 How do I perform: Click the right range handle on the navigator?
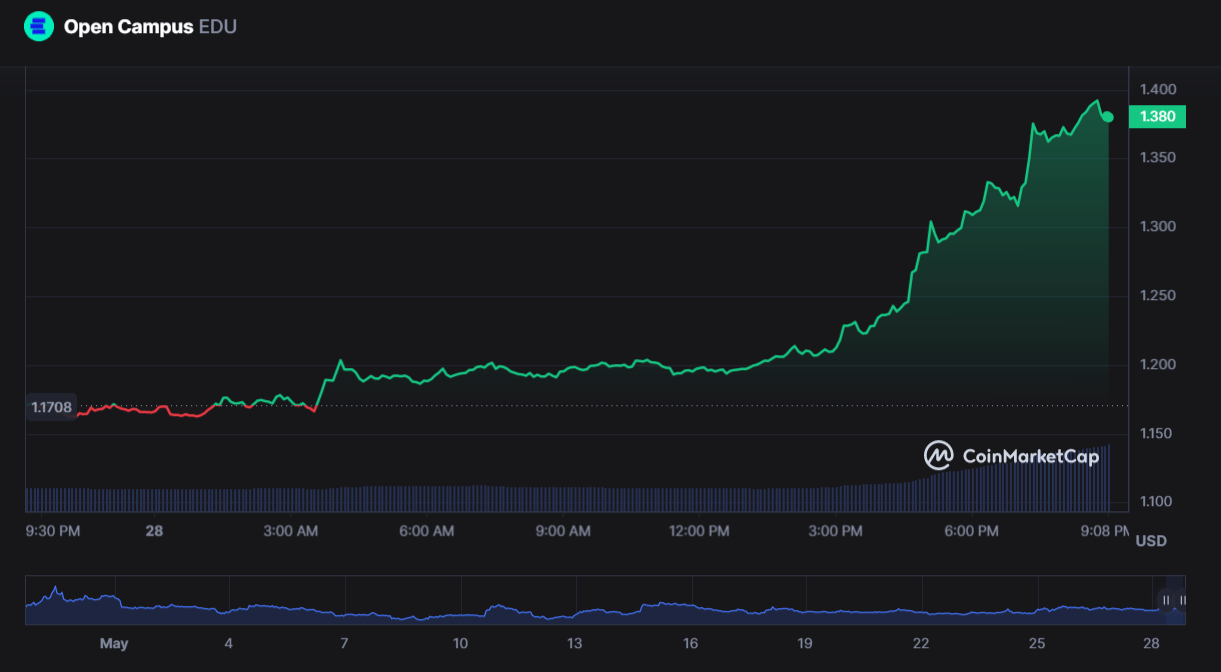[x=1183, y=600]
